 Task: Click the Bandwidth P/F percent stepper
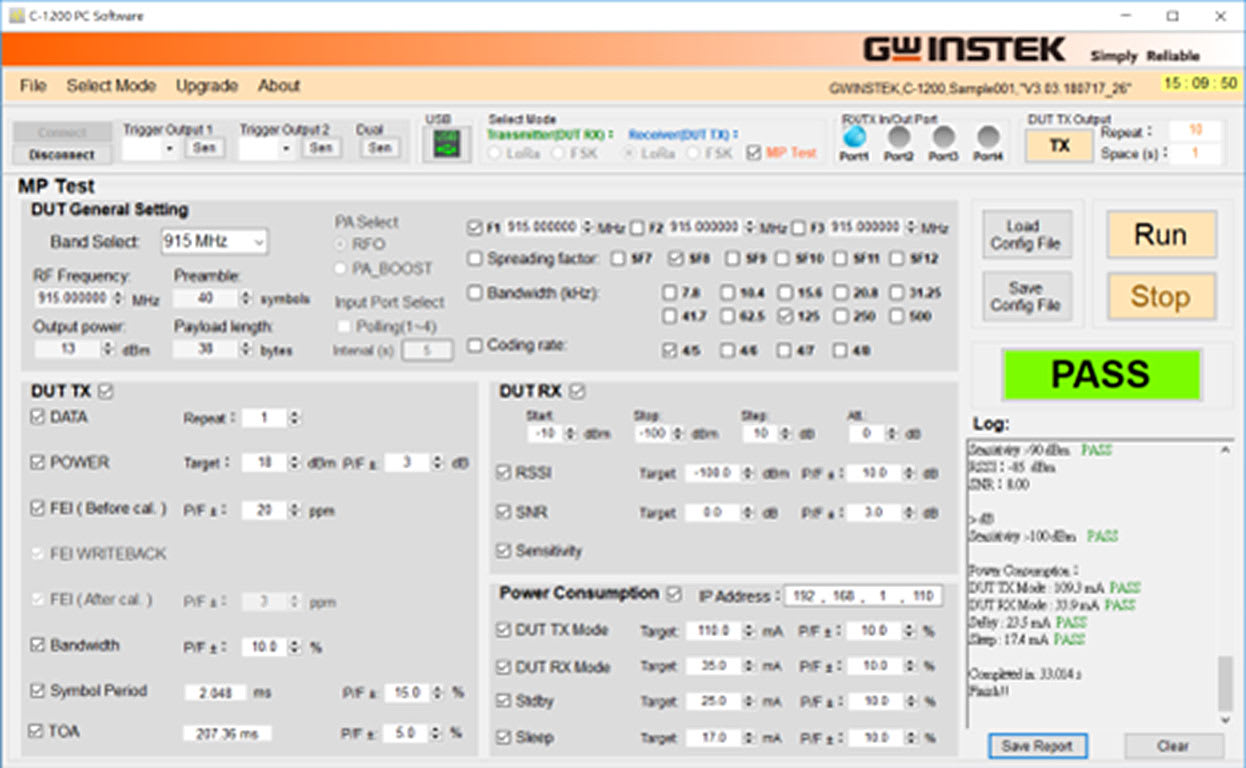tap(293, 648)
